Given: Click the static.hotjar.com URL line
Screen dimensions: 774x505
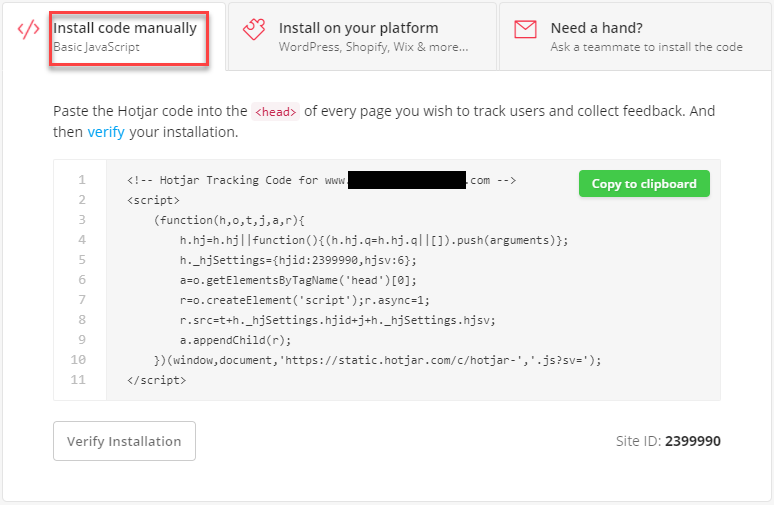Looking at the screenshot, I should click(377, 360).
